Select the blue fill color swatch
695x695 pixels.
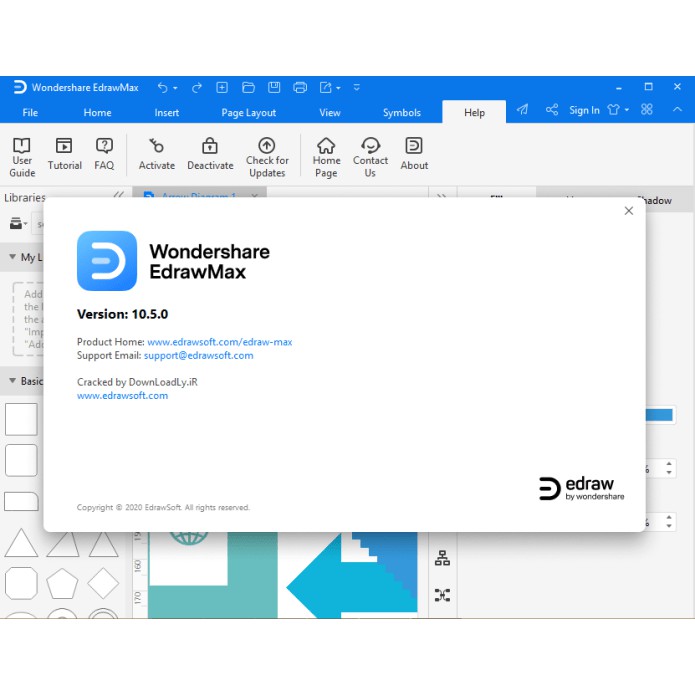coord(659,415)
